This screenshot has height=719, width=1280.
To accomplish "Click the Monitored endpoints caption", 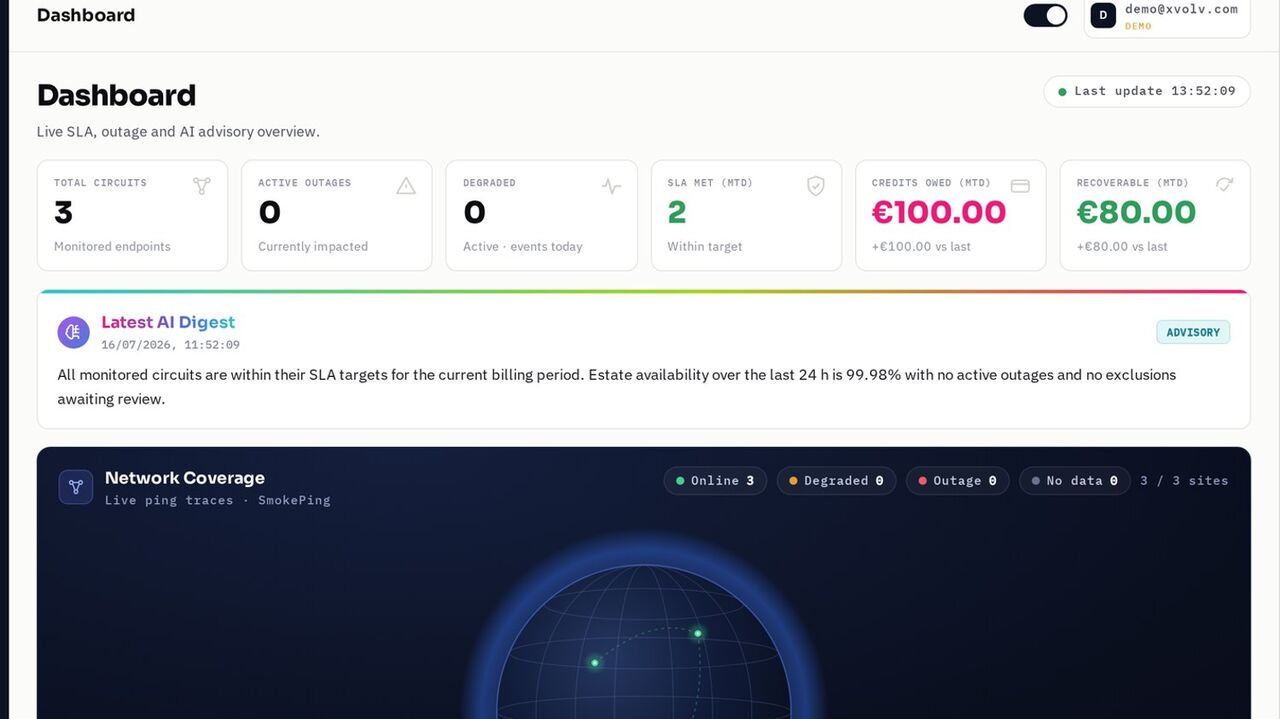I will tap(112, 247).
